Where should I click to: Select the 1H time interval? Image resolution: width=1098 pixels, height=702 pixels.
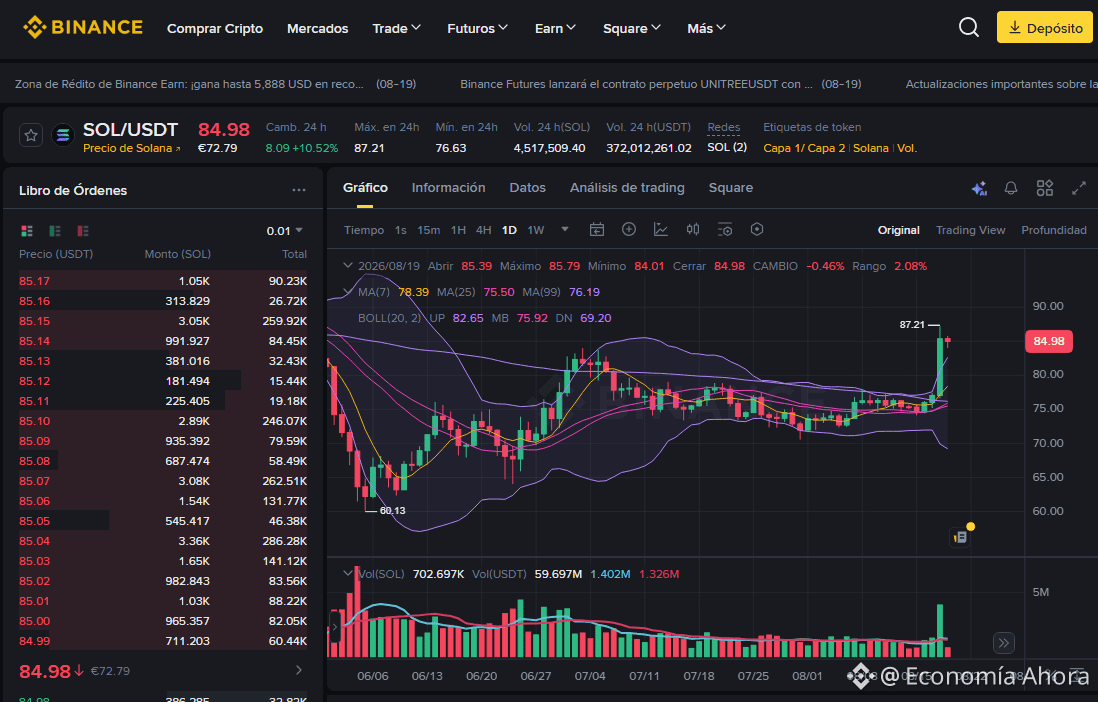point(458,230)
